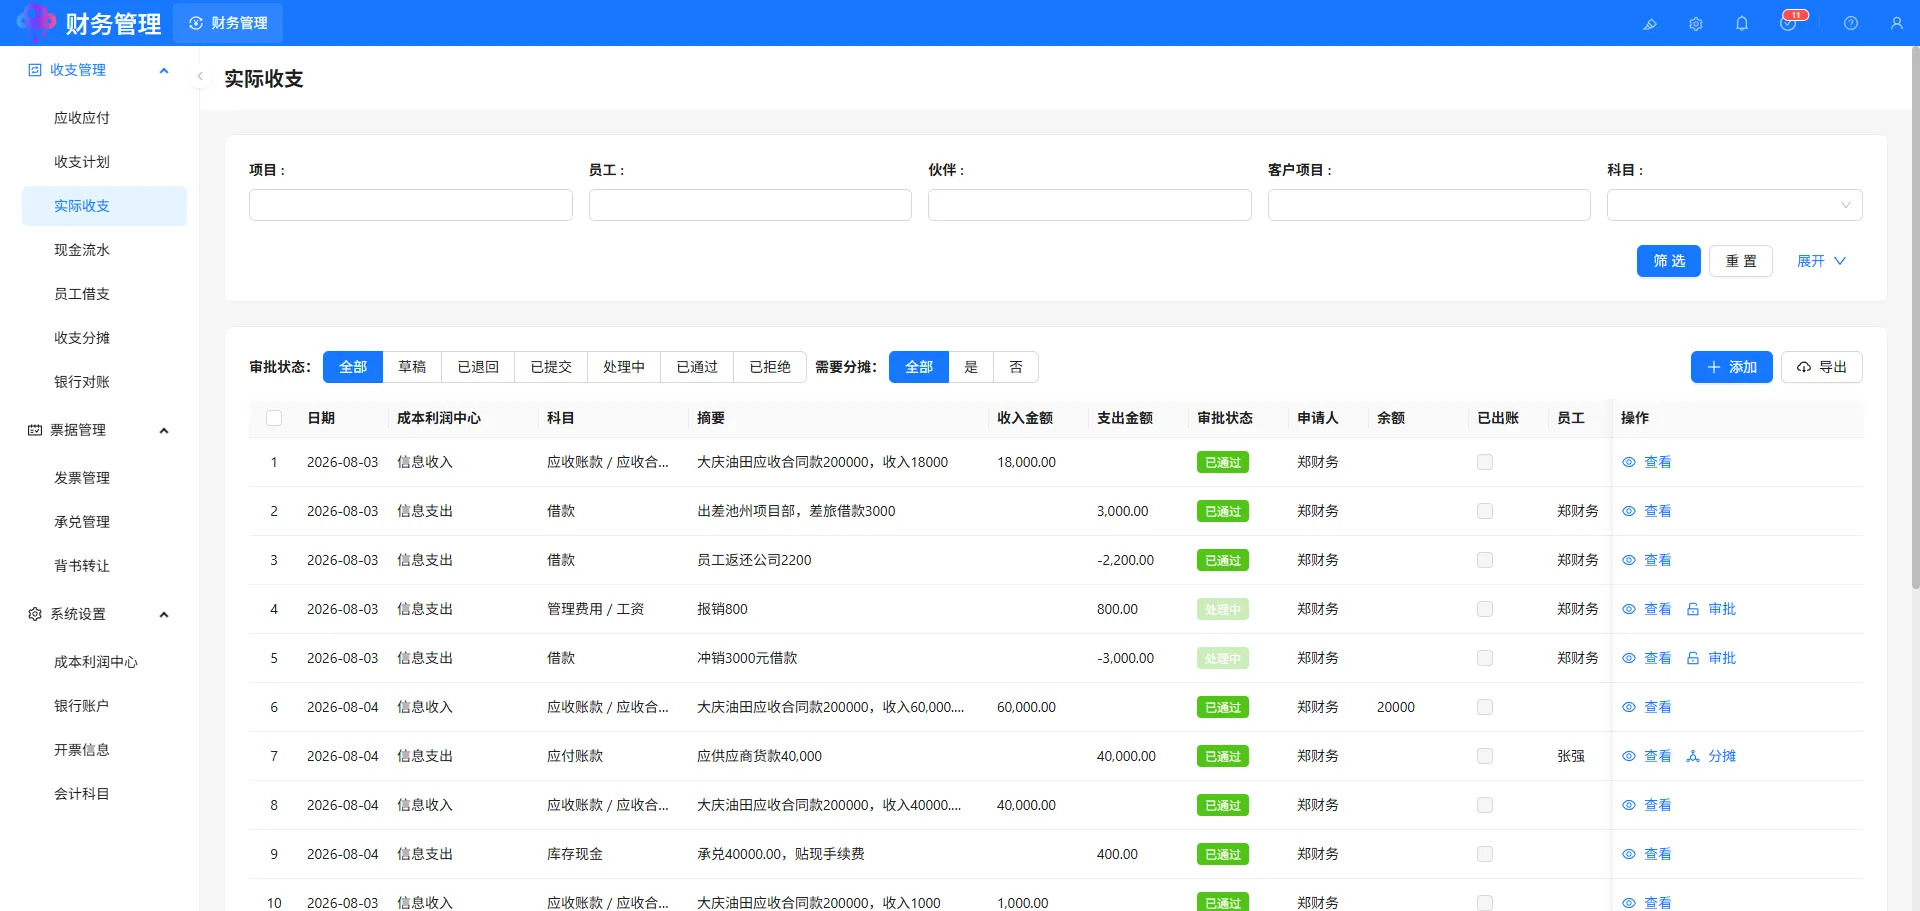Open the user profile icon
Image resolution: width=1920 pixels, height=911 pixels.
(x=1897, y=23)
